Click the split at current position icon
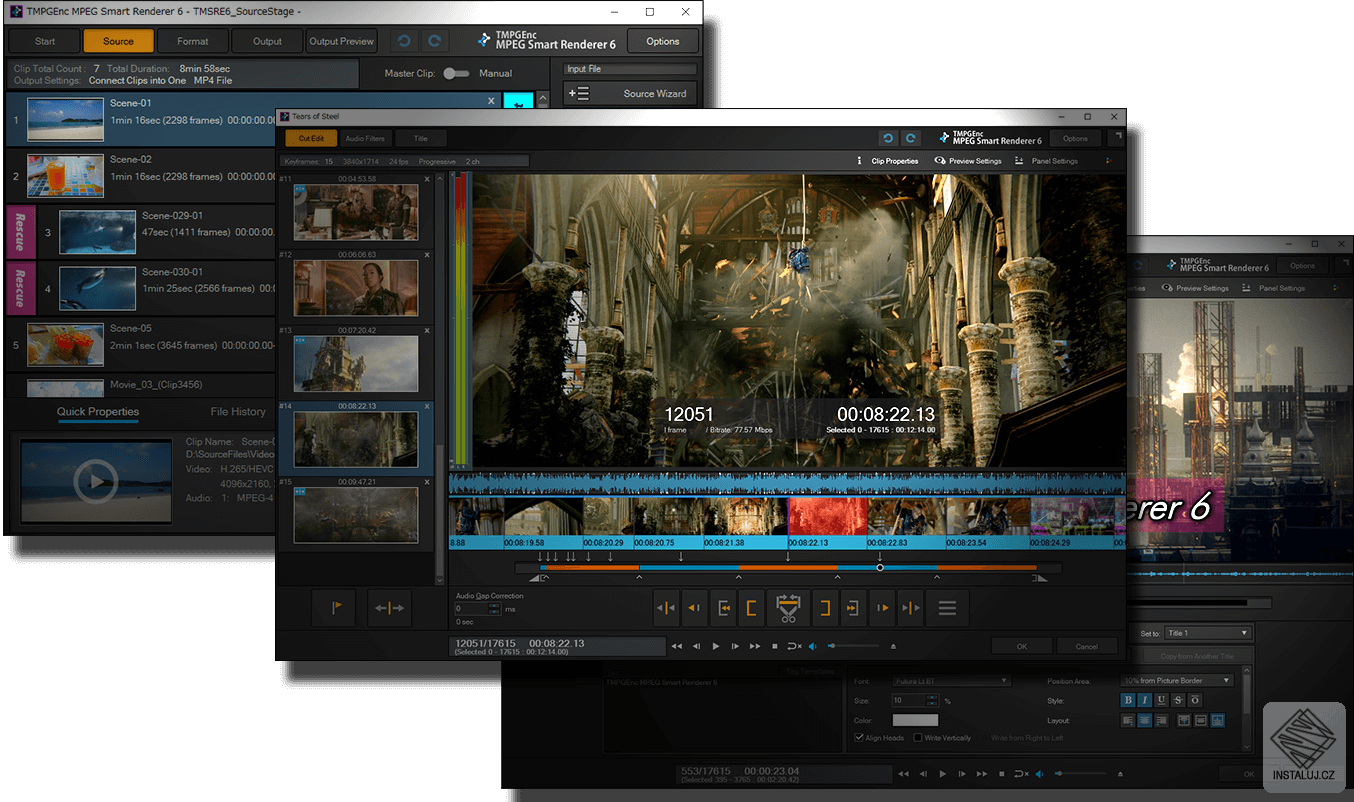 point(388,608)
